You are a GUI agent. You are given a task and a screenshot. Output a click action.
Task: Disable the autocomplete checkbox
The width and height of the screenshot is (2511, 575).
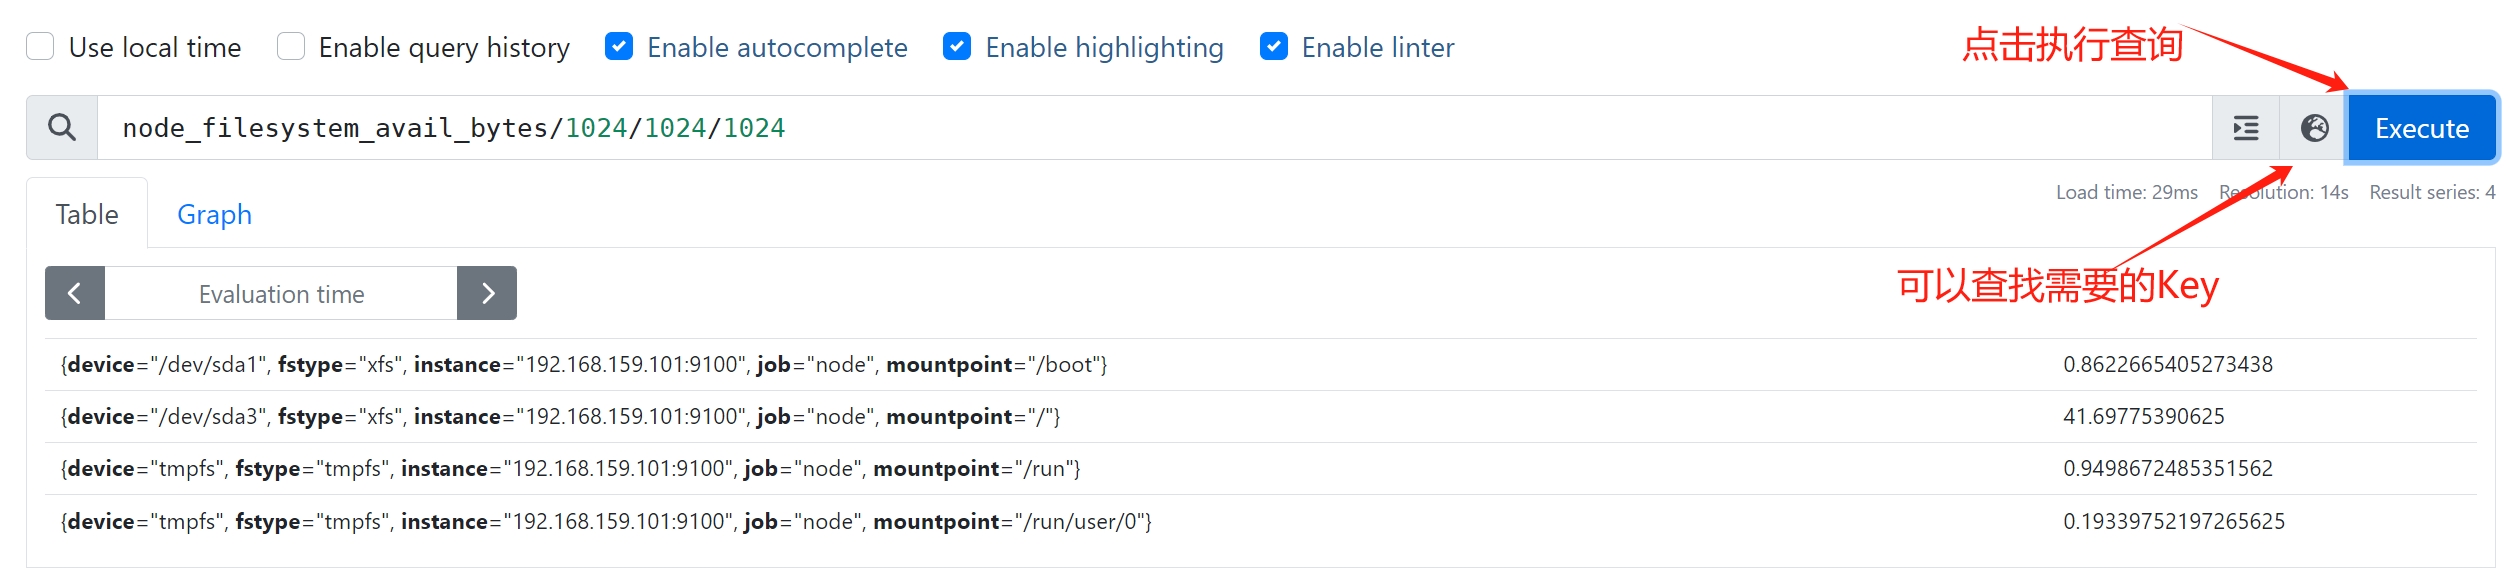pyautogui.click(x=619, y=47)
